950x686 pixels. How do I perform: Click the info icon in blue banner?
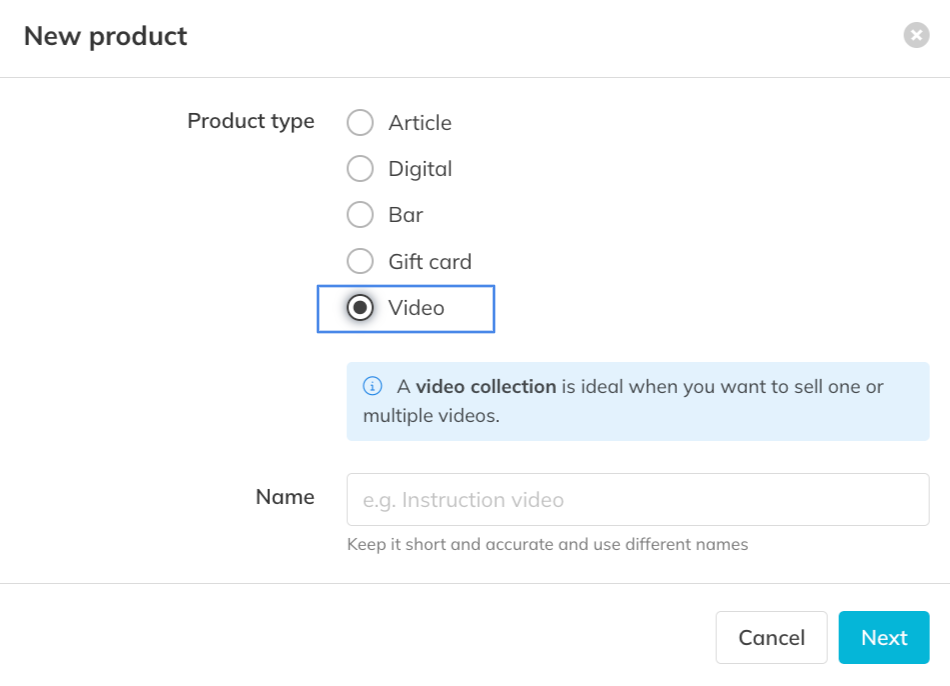click(372, 386)
